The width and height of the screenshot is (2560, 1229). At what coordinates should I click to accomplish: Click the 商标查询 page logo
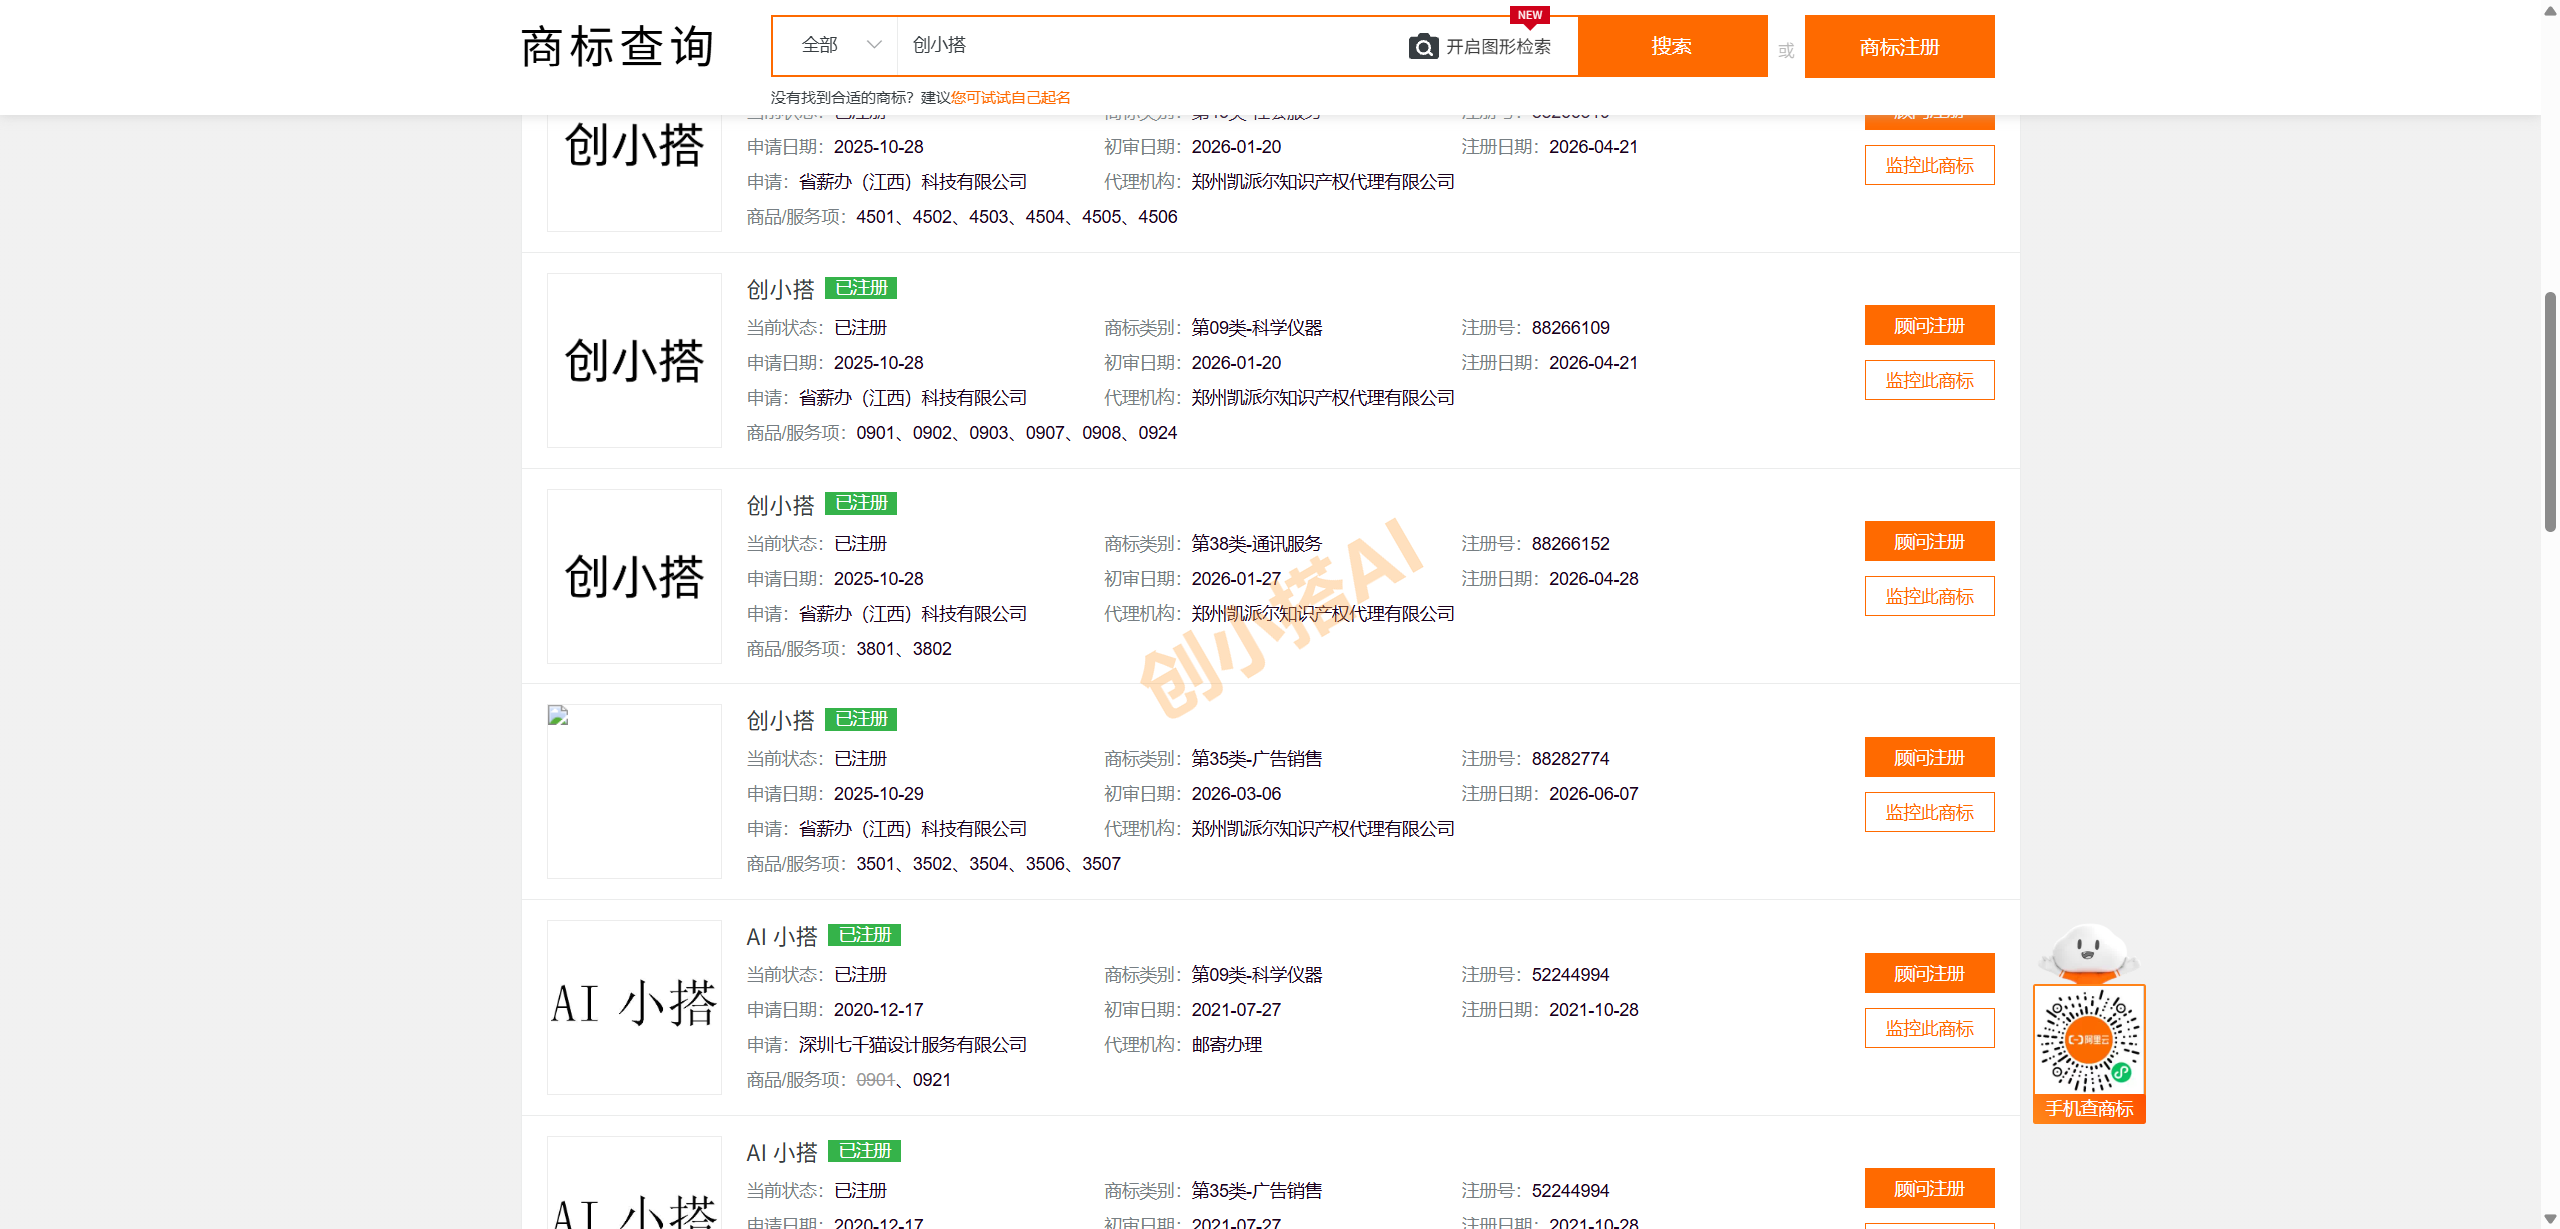coord(618,47)
